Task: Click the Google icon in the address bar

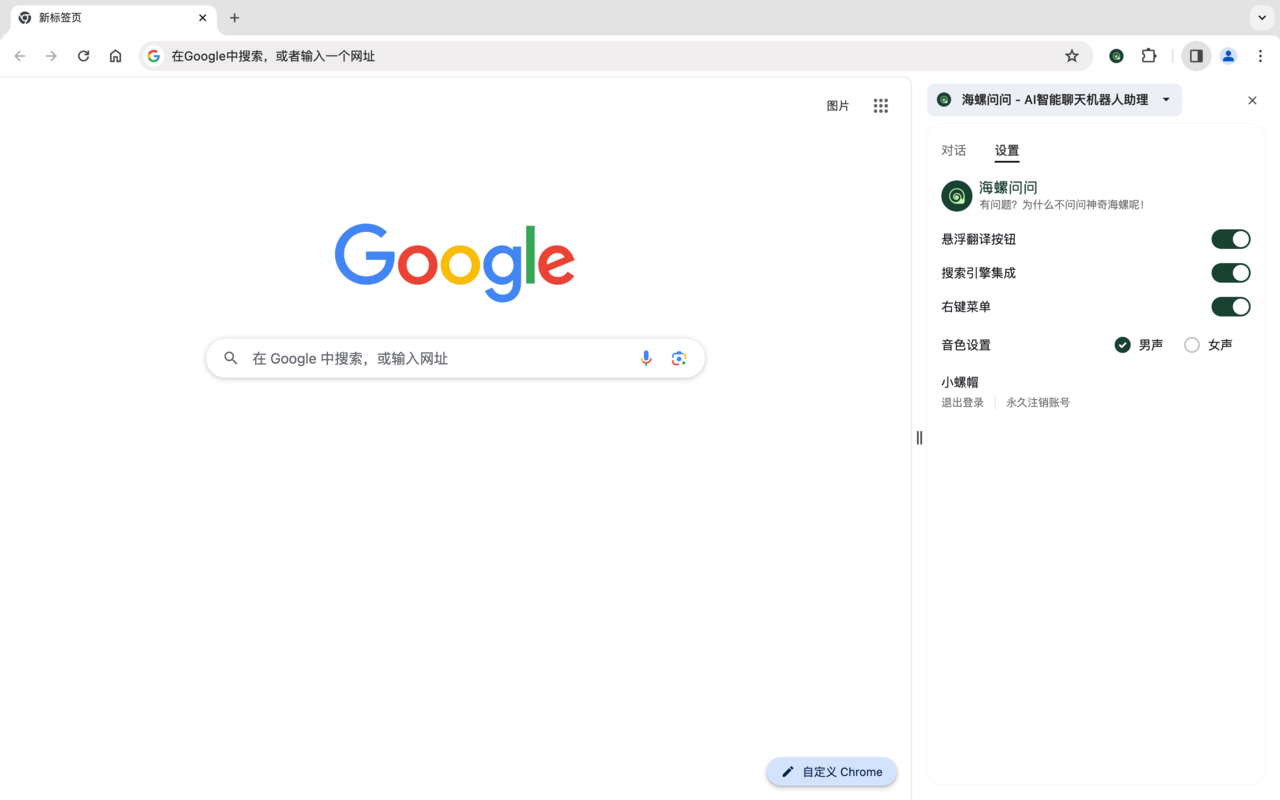Action: [154, 56]
